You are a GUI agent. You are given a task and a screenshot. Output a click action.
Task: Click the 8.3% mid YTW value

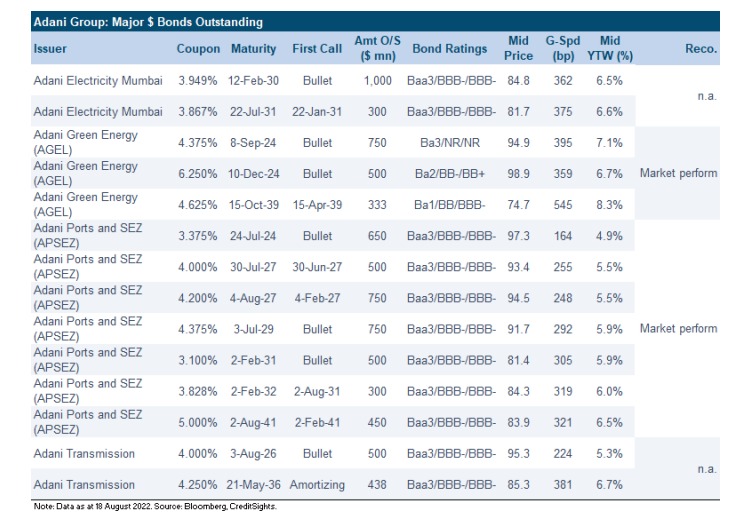[609, 204]
